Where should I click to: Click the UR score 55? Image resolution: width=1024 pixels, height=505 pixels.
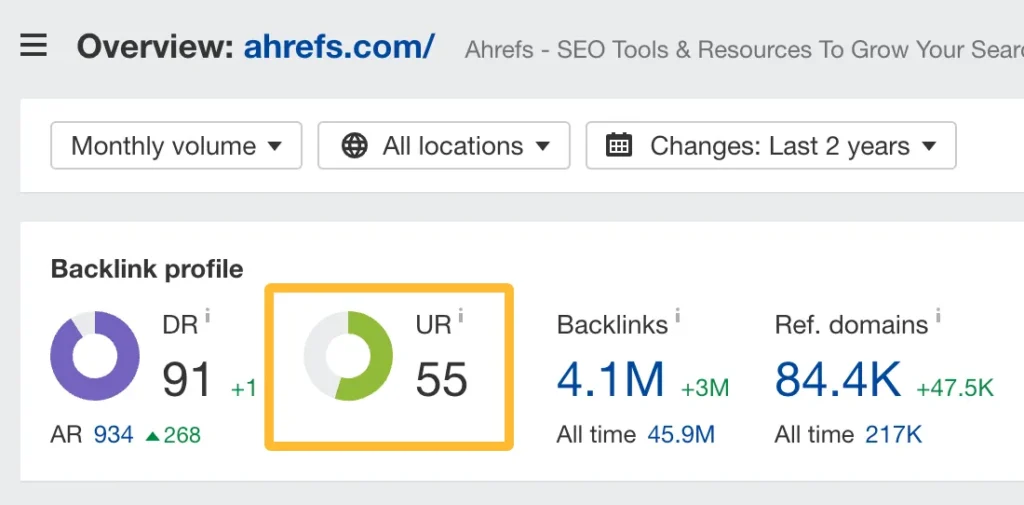point(442,380)
